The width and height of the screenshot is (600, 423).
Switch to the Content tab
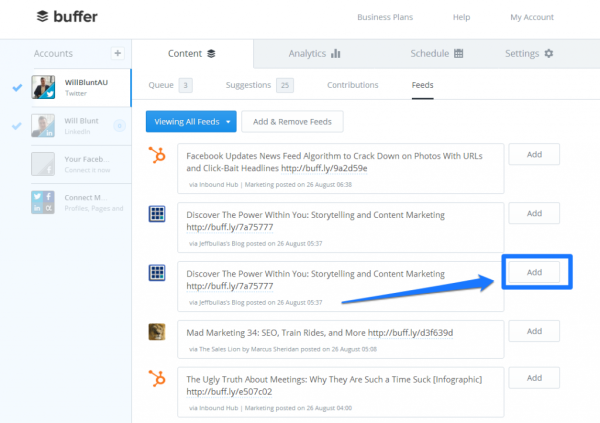tap(192, 54)
